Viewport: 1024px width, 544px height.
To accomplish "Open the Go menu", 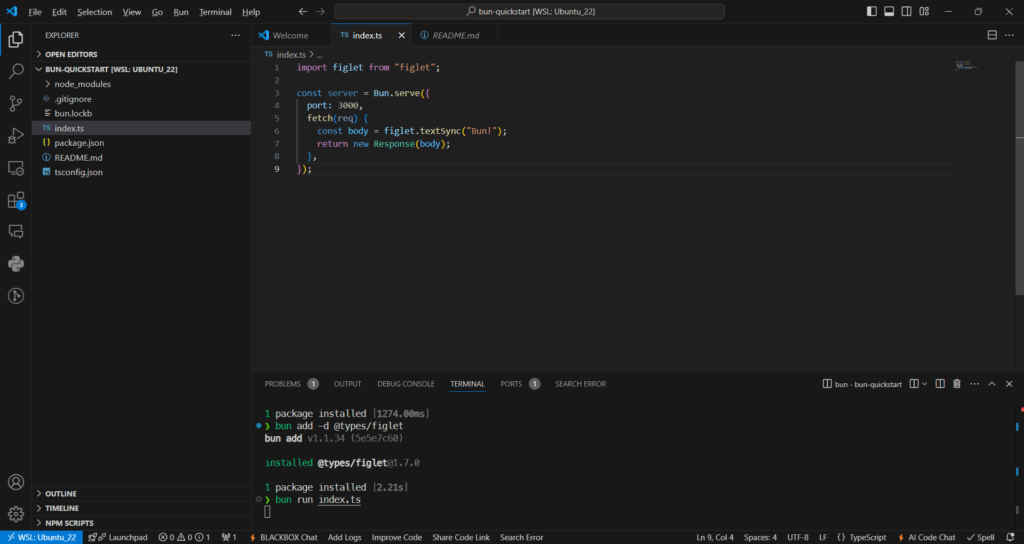I will point(157,12).
